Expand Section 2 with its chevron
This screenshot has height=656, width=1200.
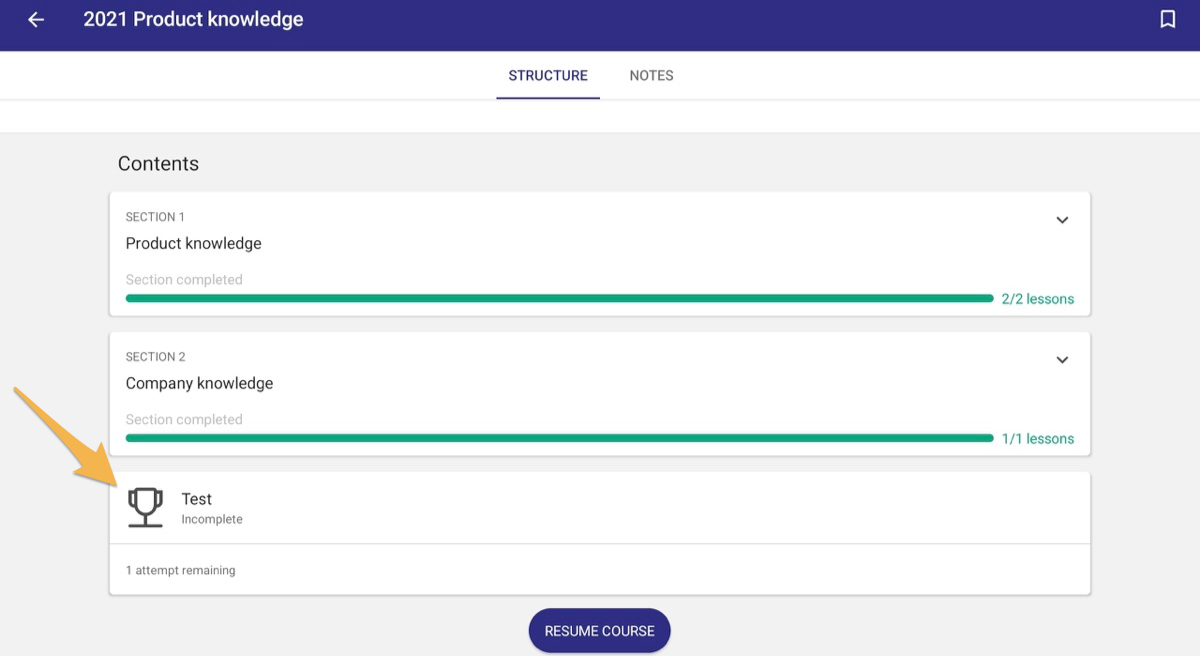coord(1062,360)
